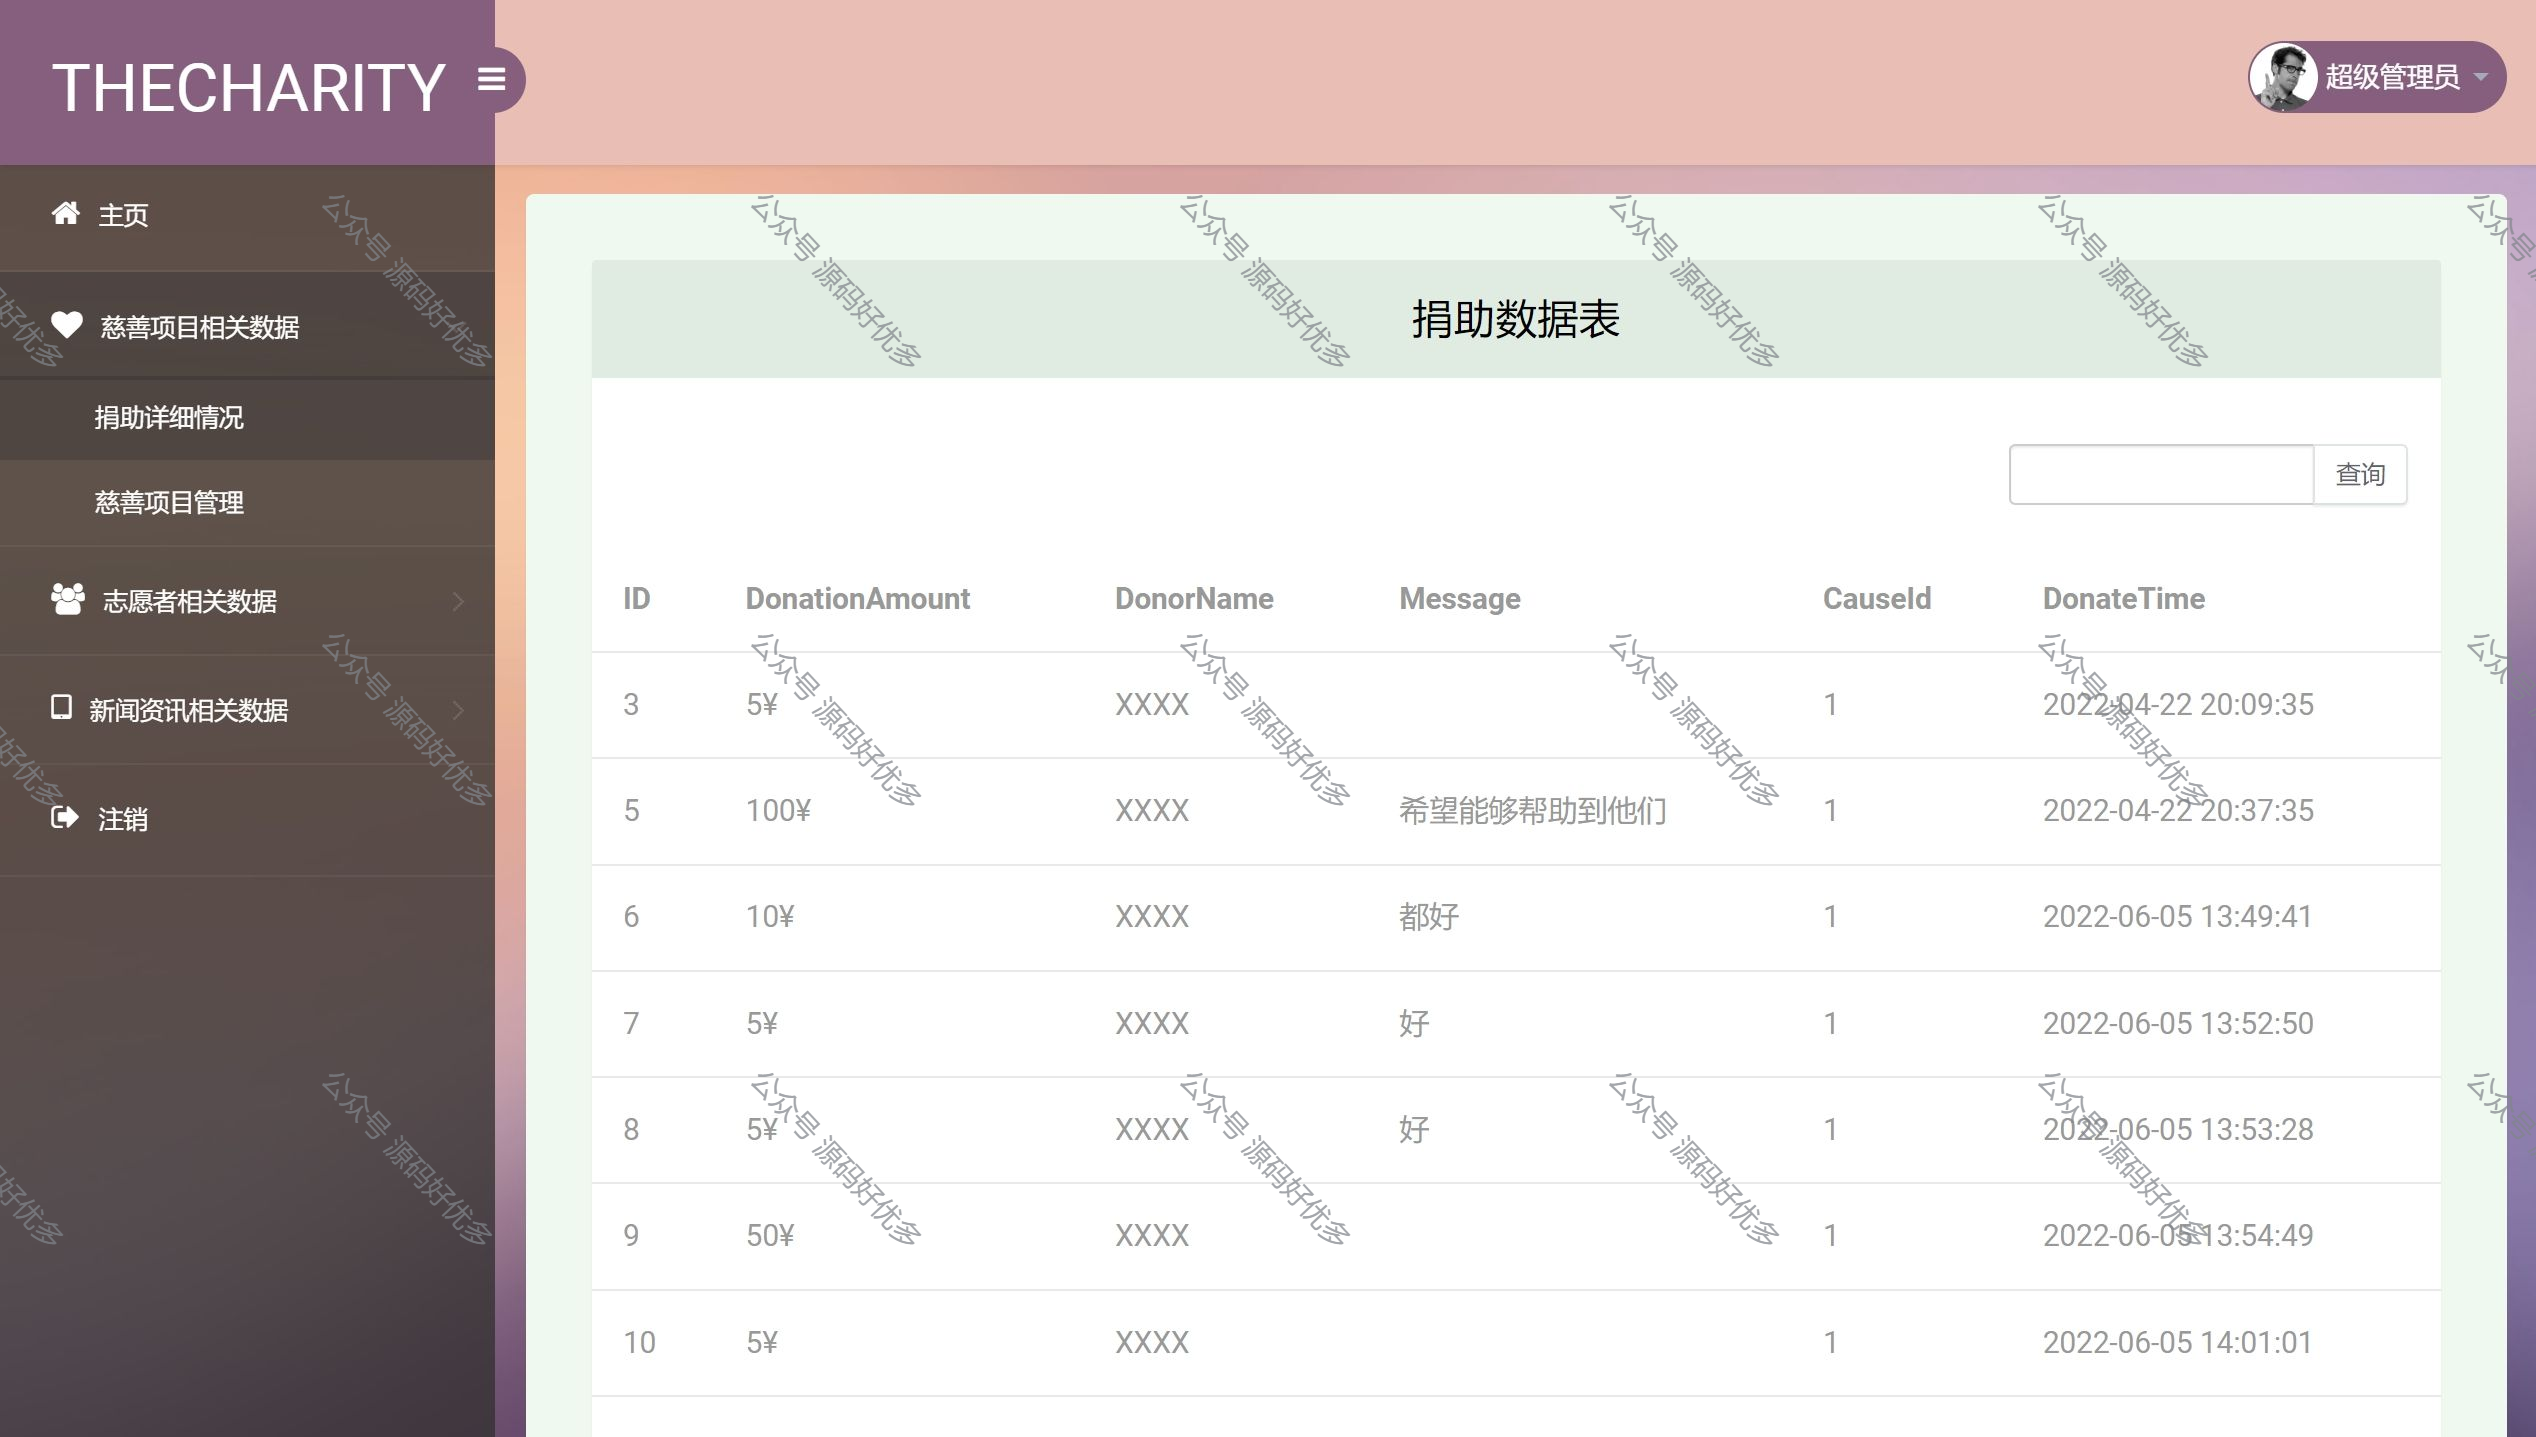The image size is (2536, 1437).
Task: Click the volunteers group icon
Action: coord(68,599)
